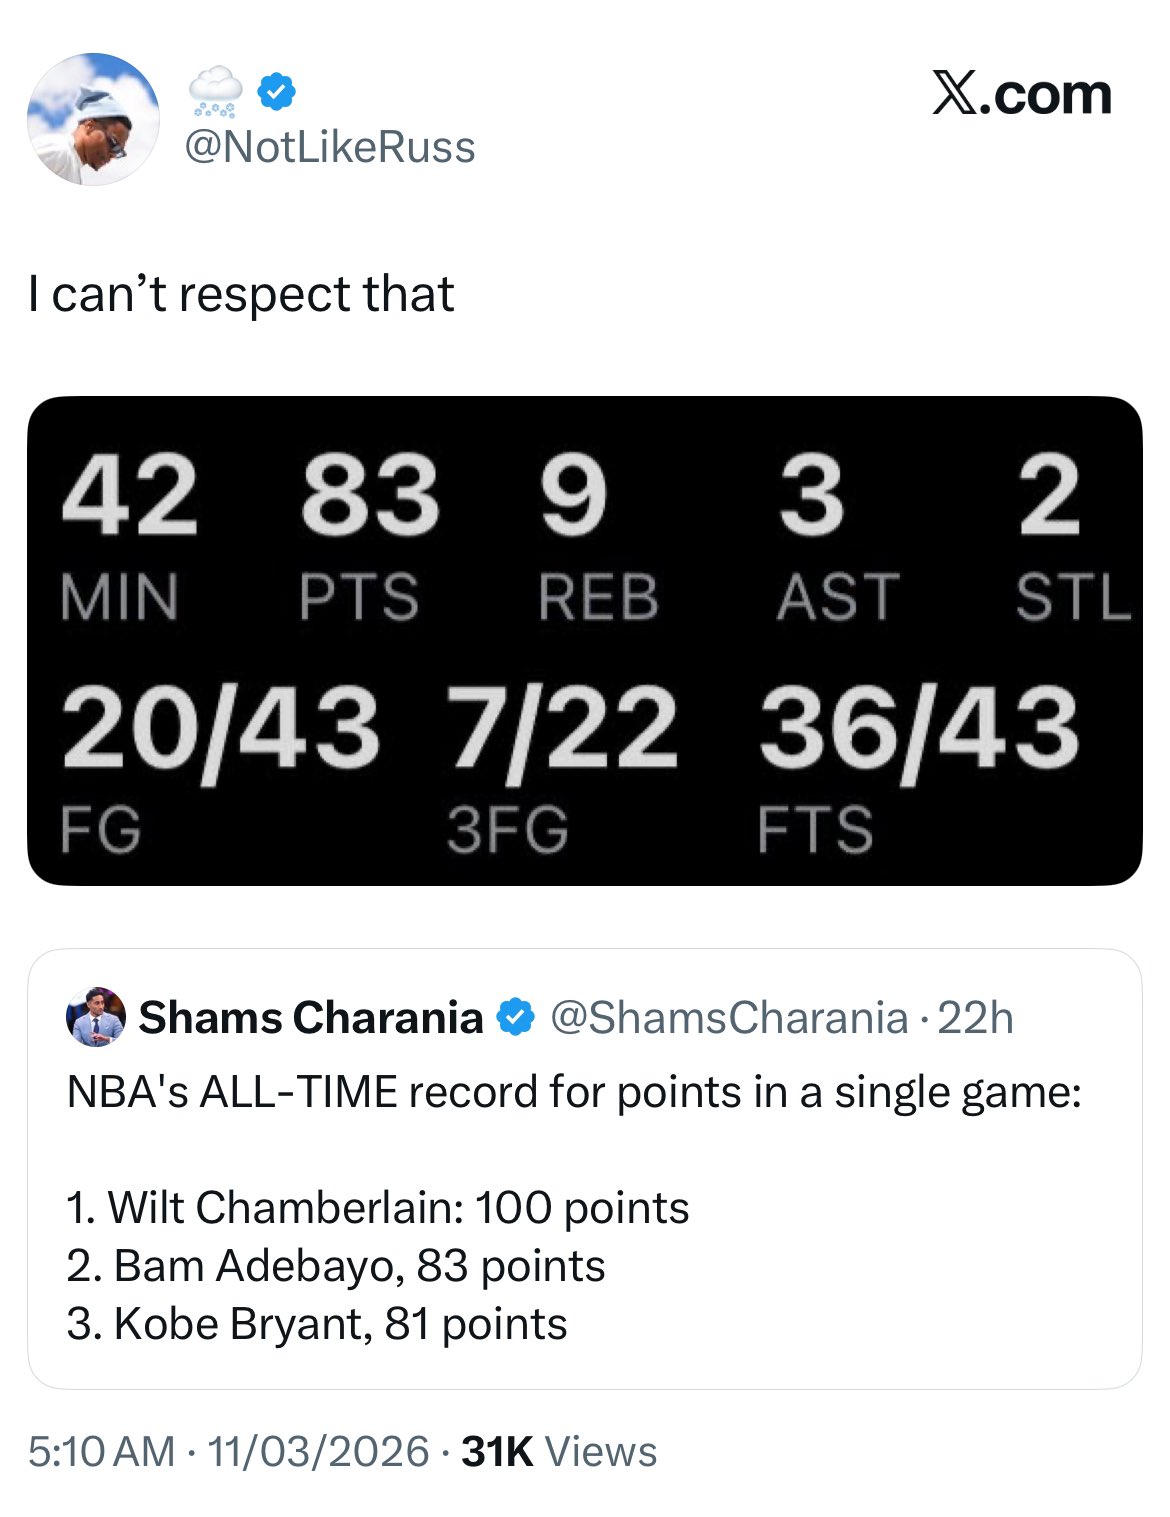Click the @ShamsCharania handle in quoted tweet
1170x1517 pixels.
729,1018
